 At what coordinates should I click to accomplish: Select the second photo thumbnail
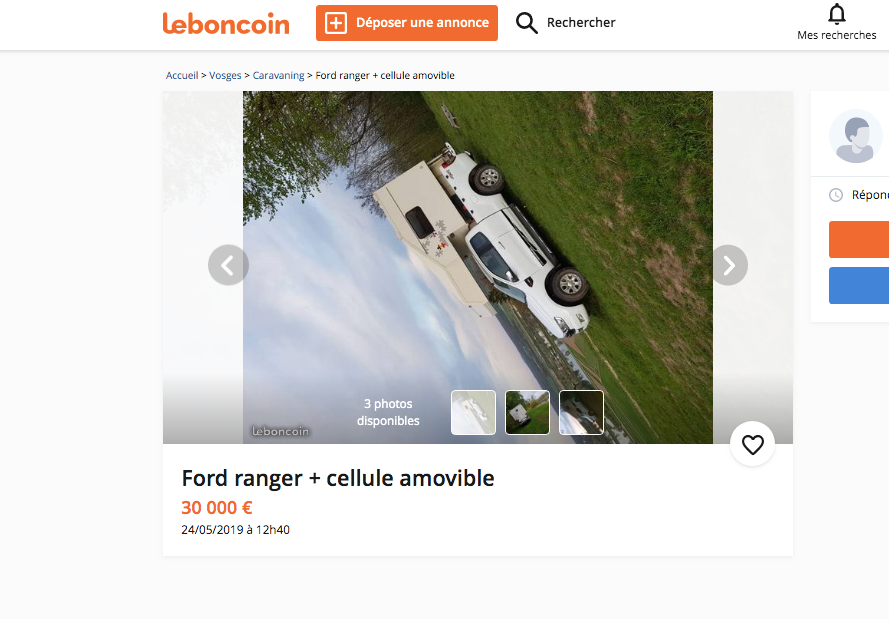[527, 412]
